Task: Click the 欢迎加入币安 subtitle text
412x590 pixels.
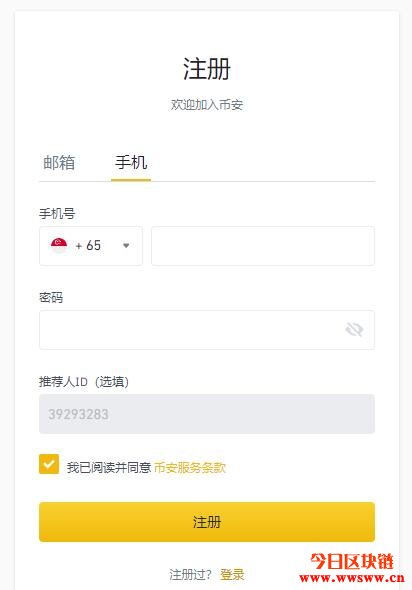Action: coord(207,105)
